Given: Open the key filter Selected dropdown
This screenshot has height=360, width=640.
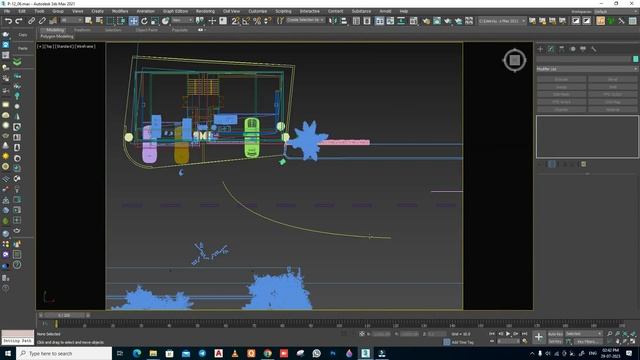Looking at the screenshot, I should 584,334.
